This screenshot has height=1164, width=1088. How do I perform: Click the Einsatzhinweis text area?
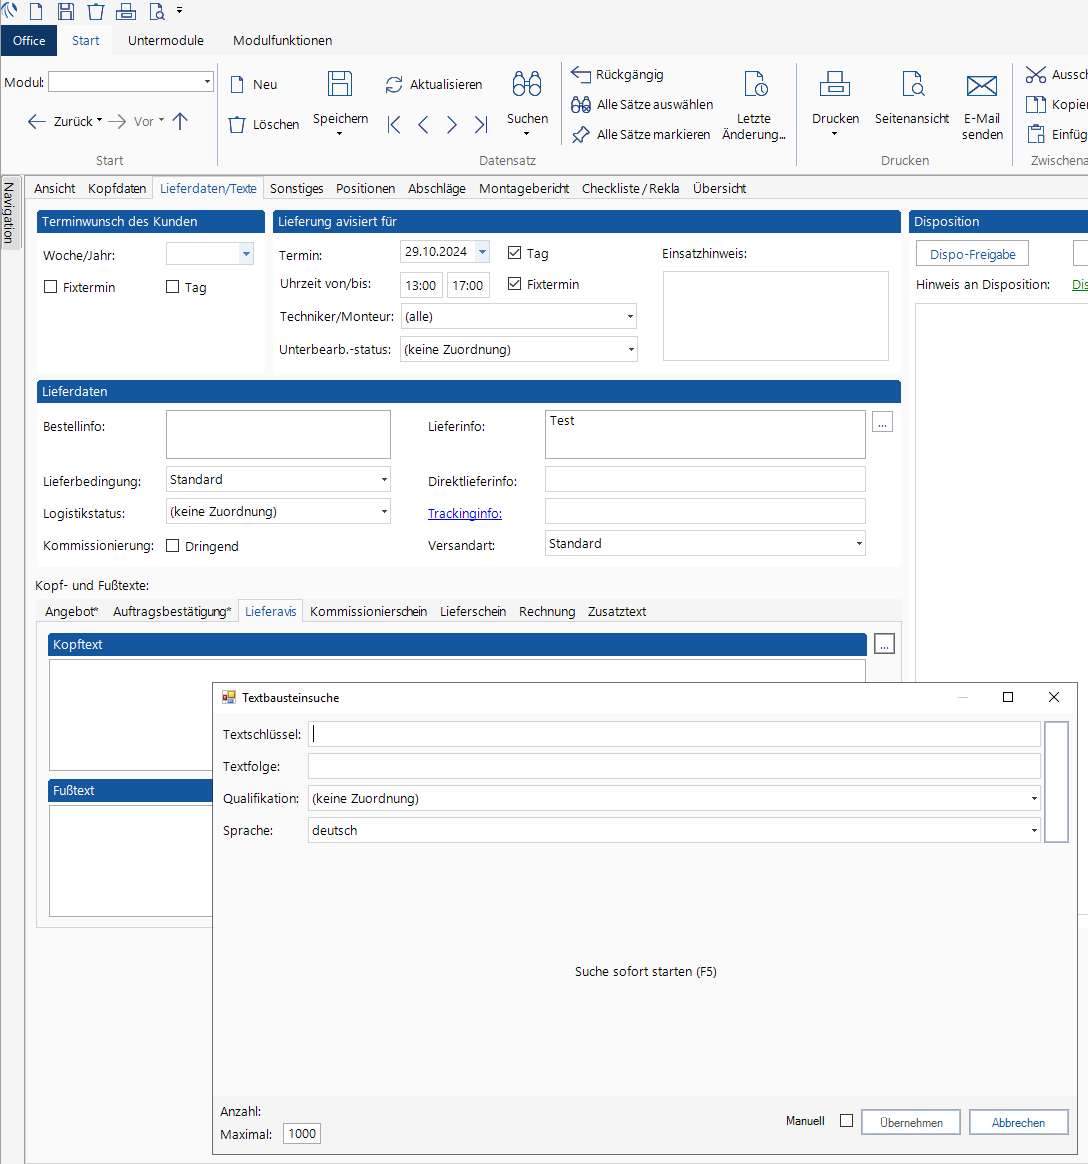[x=776, y=316]
